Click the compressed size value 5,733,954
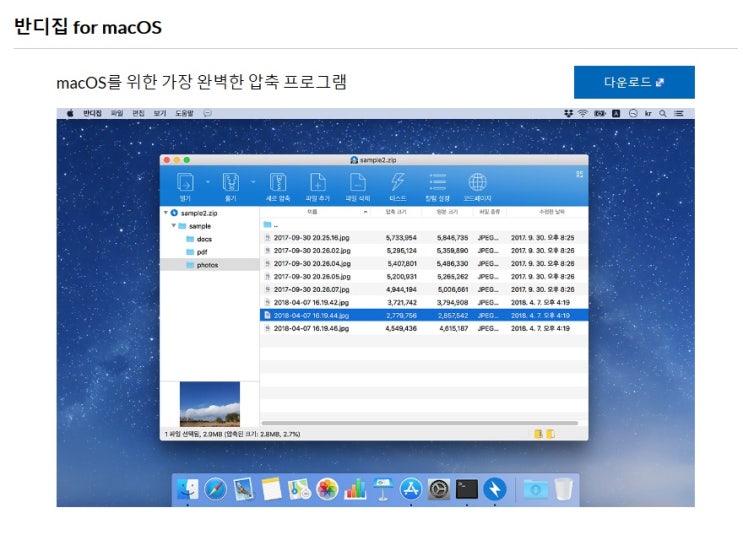 pos(401,238)
